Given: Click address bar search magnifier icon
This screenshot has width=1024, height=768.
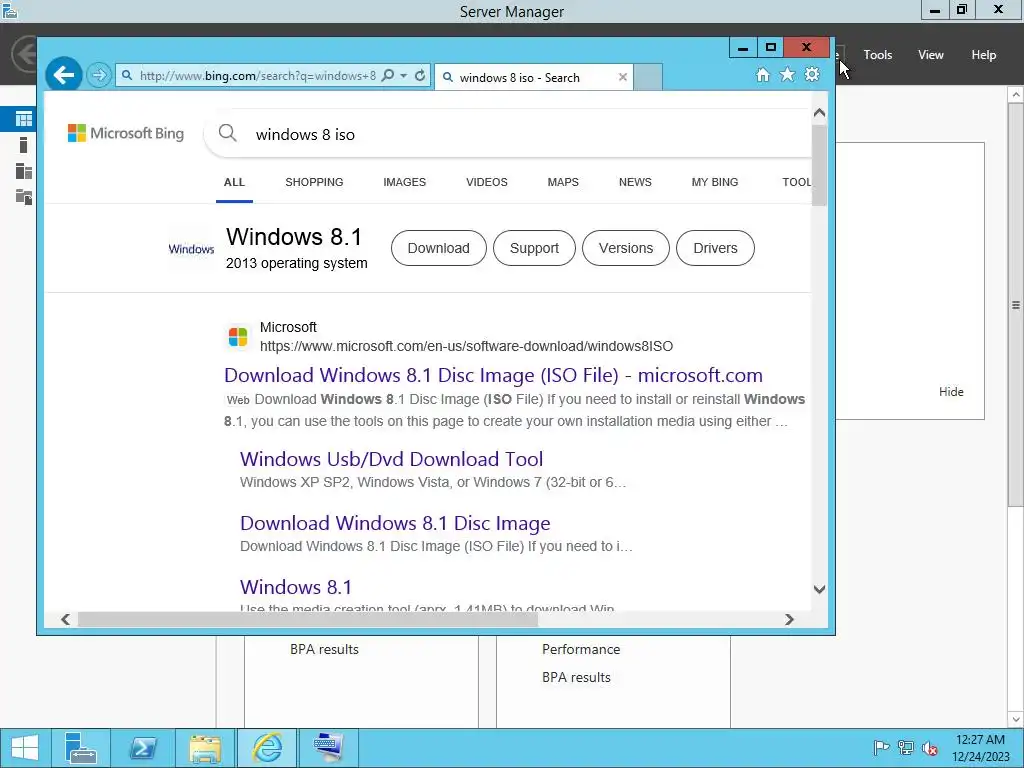Looking at the screenshot, I should click(x=387, y=76).
